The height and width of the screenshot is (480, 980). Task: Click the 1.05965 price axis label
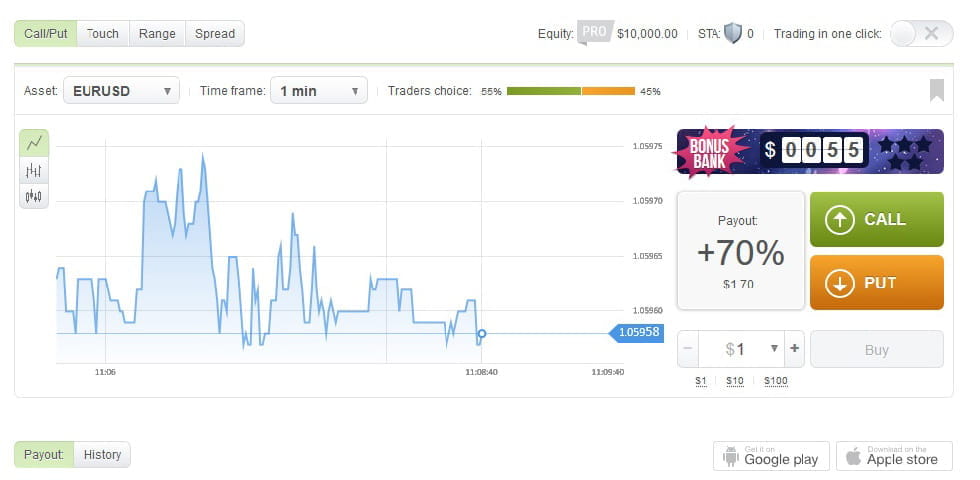pos(648,256)
